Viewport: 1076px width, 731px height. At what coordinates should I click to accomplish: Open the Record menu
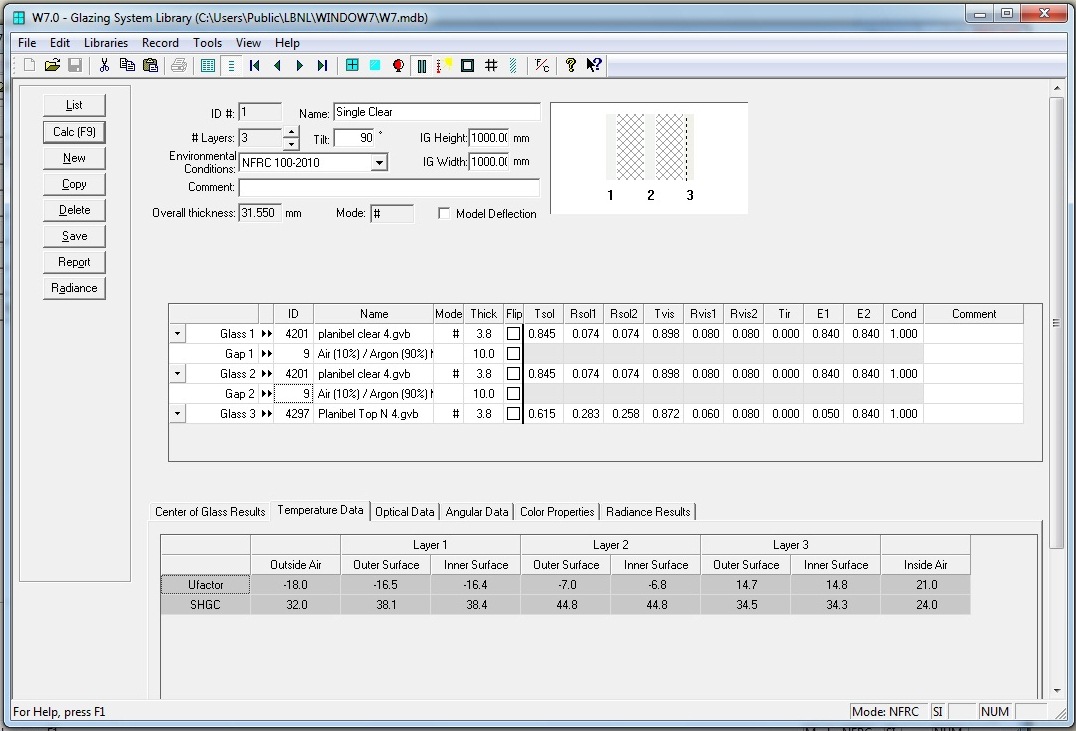point(160,43)
